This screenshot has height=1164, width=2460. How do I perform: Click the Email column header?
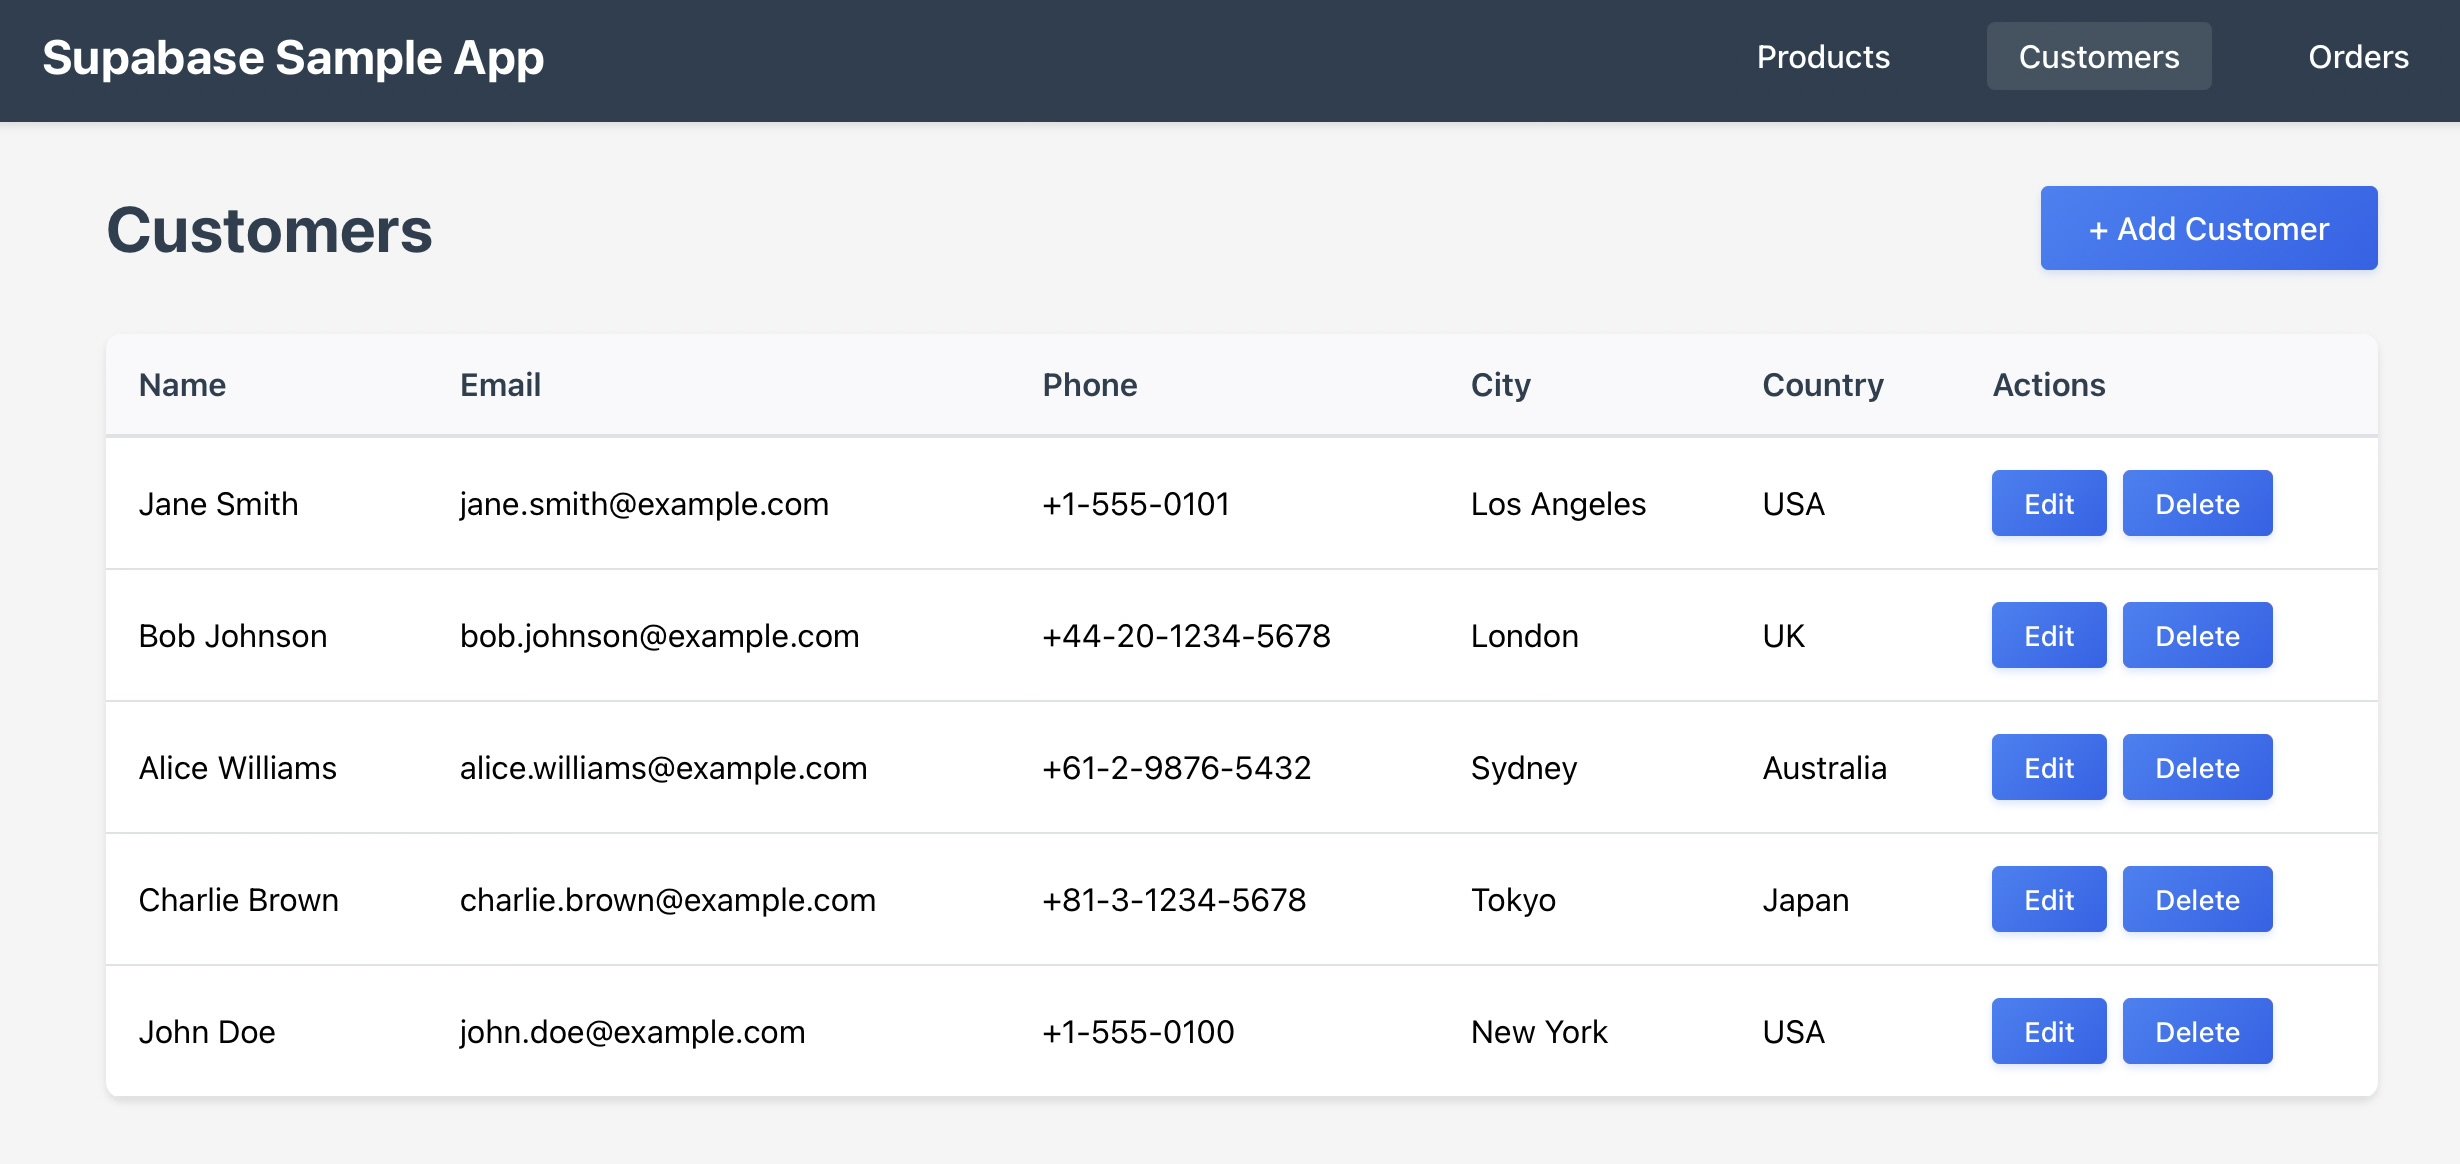500,385
